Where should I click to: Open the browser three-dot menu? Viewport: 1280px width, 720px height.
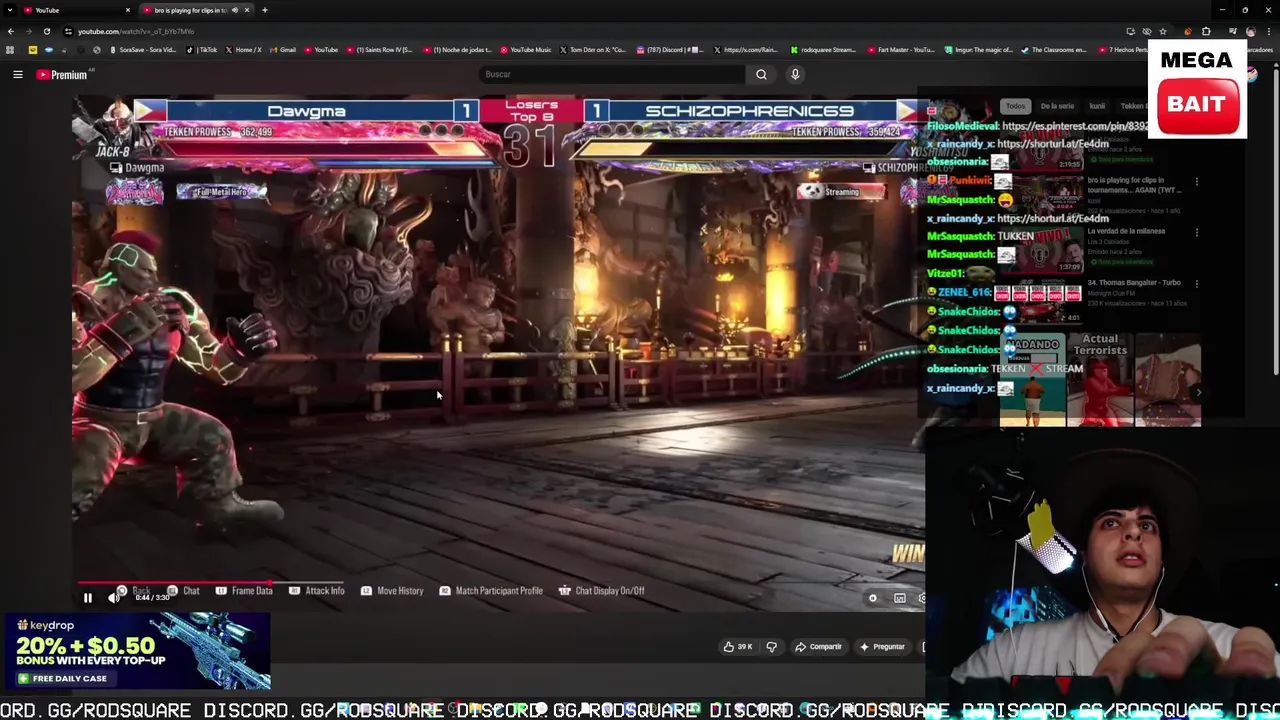(x=1270, y=31)
